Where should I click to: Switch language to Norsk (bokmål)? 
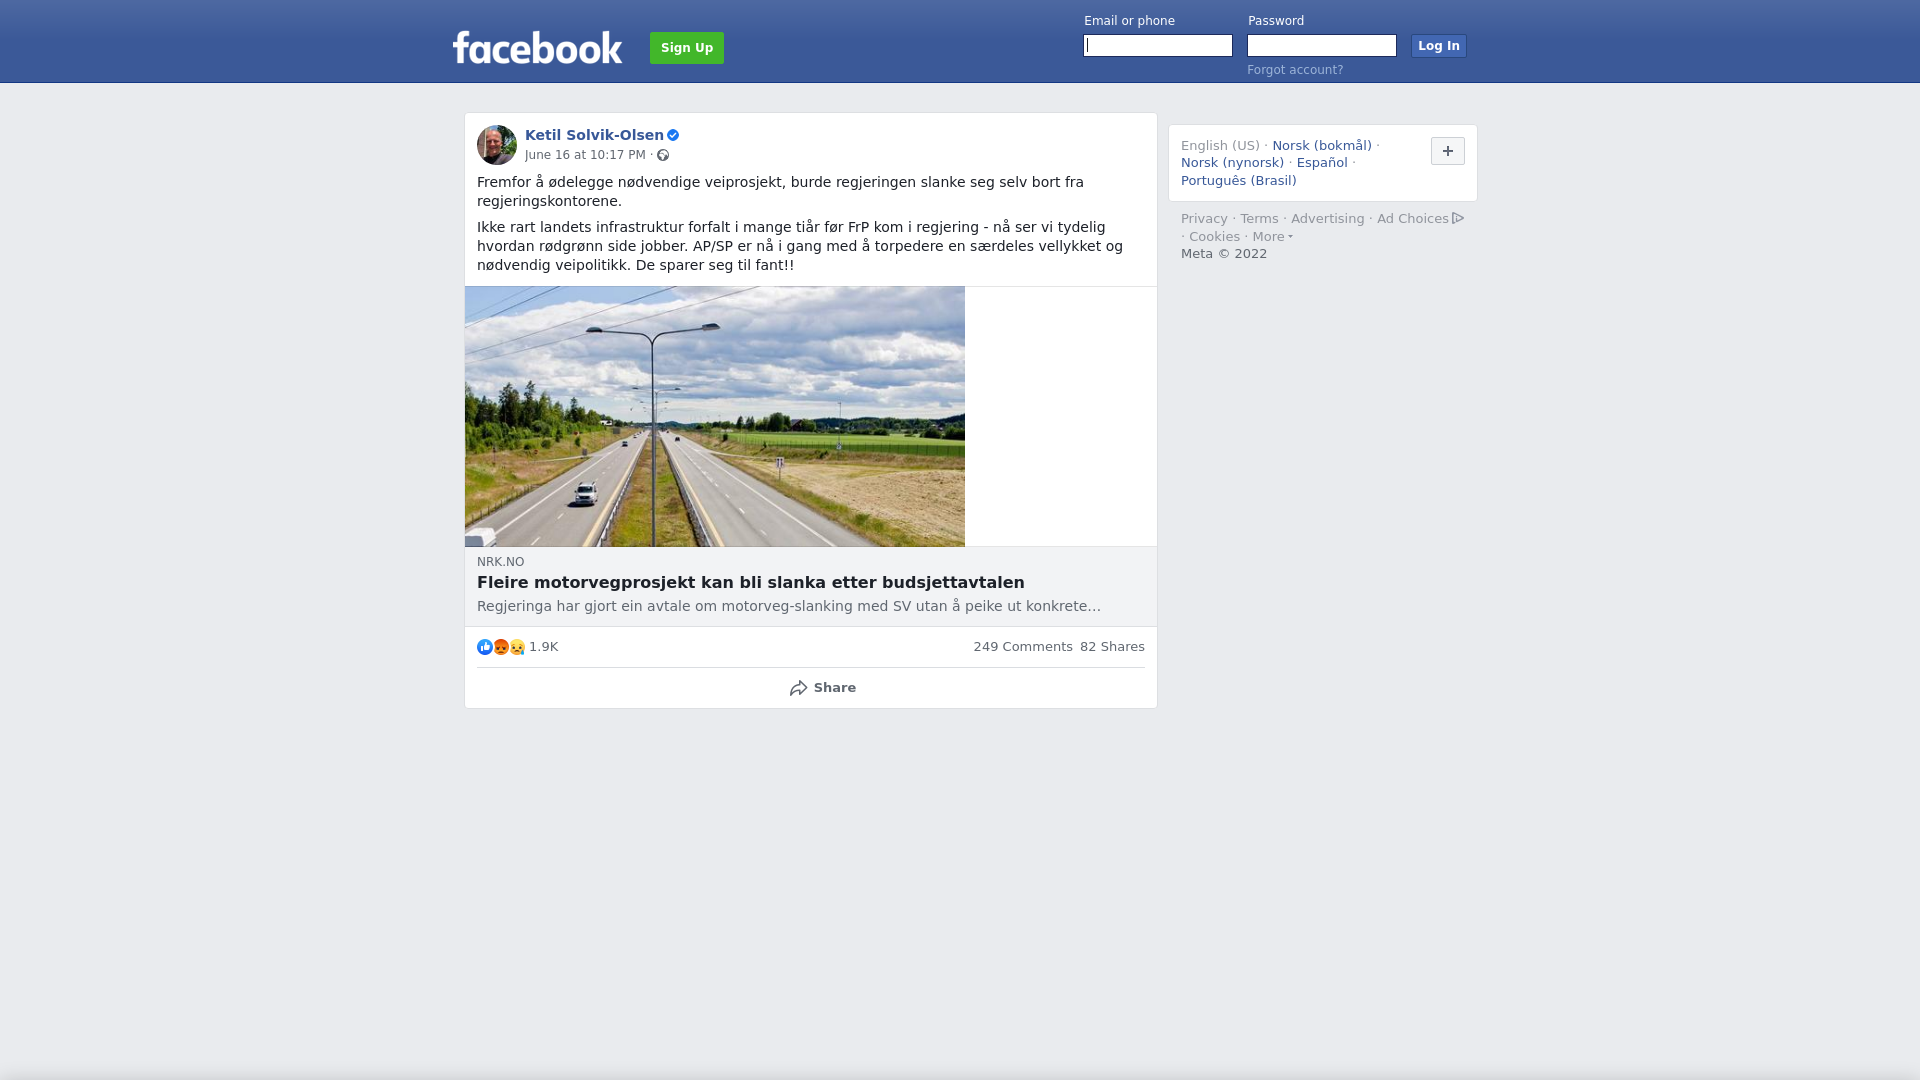click(1322, 146)
